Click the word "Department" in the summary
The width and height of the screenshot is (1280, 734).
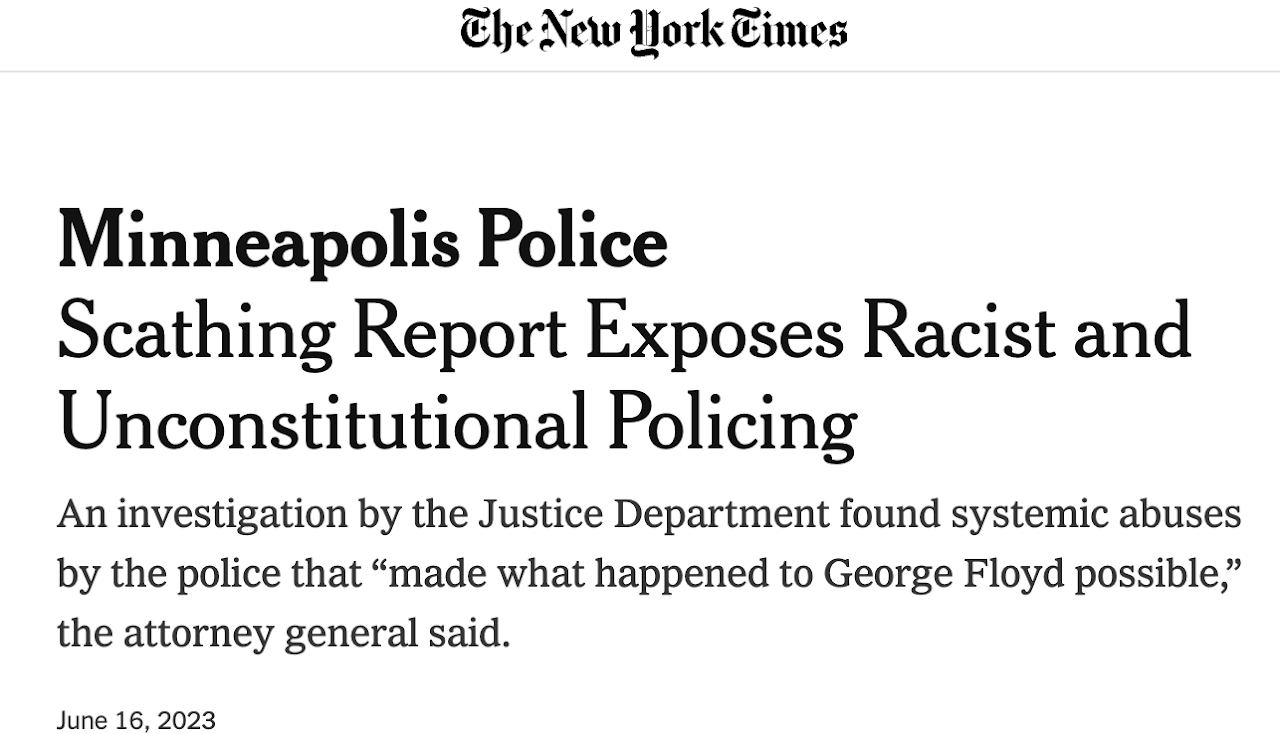pos(721,514)
